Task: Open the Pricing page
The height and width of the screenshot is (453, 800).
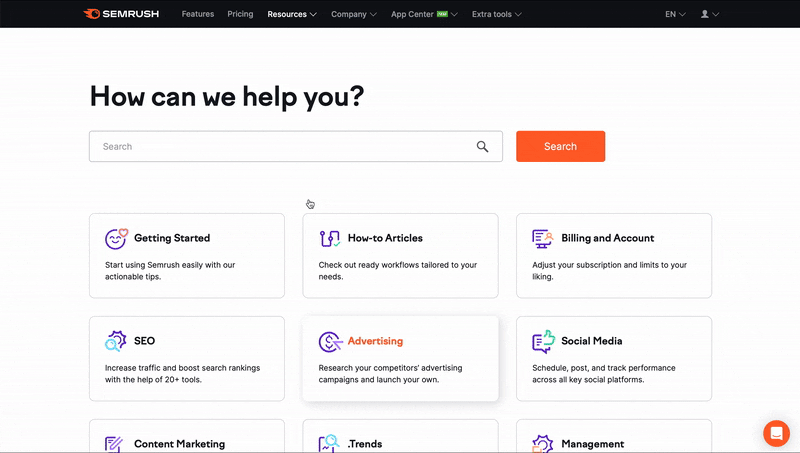Action: click(240, 14)
